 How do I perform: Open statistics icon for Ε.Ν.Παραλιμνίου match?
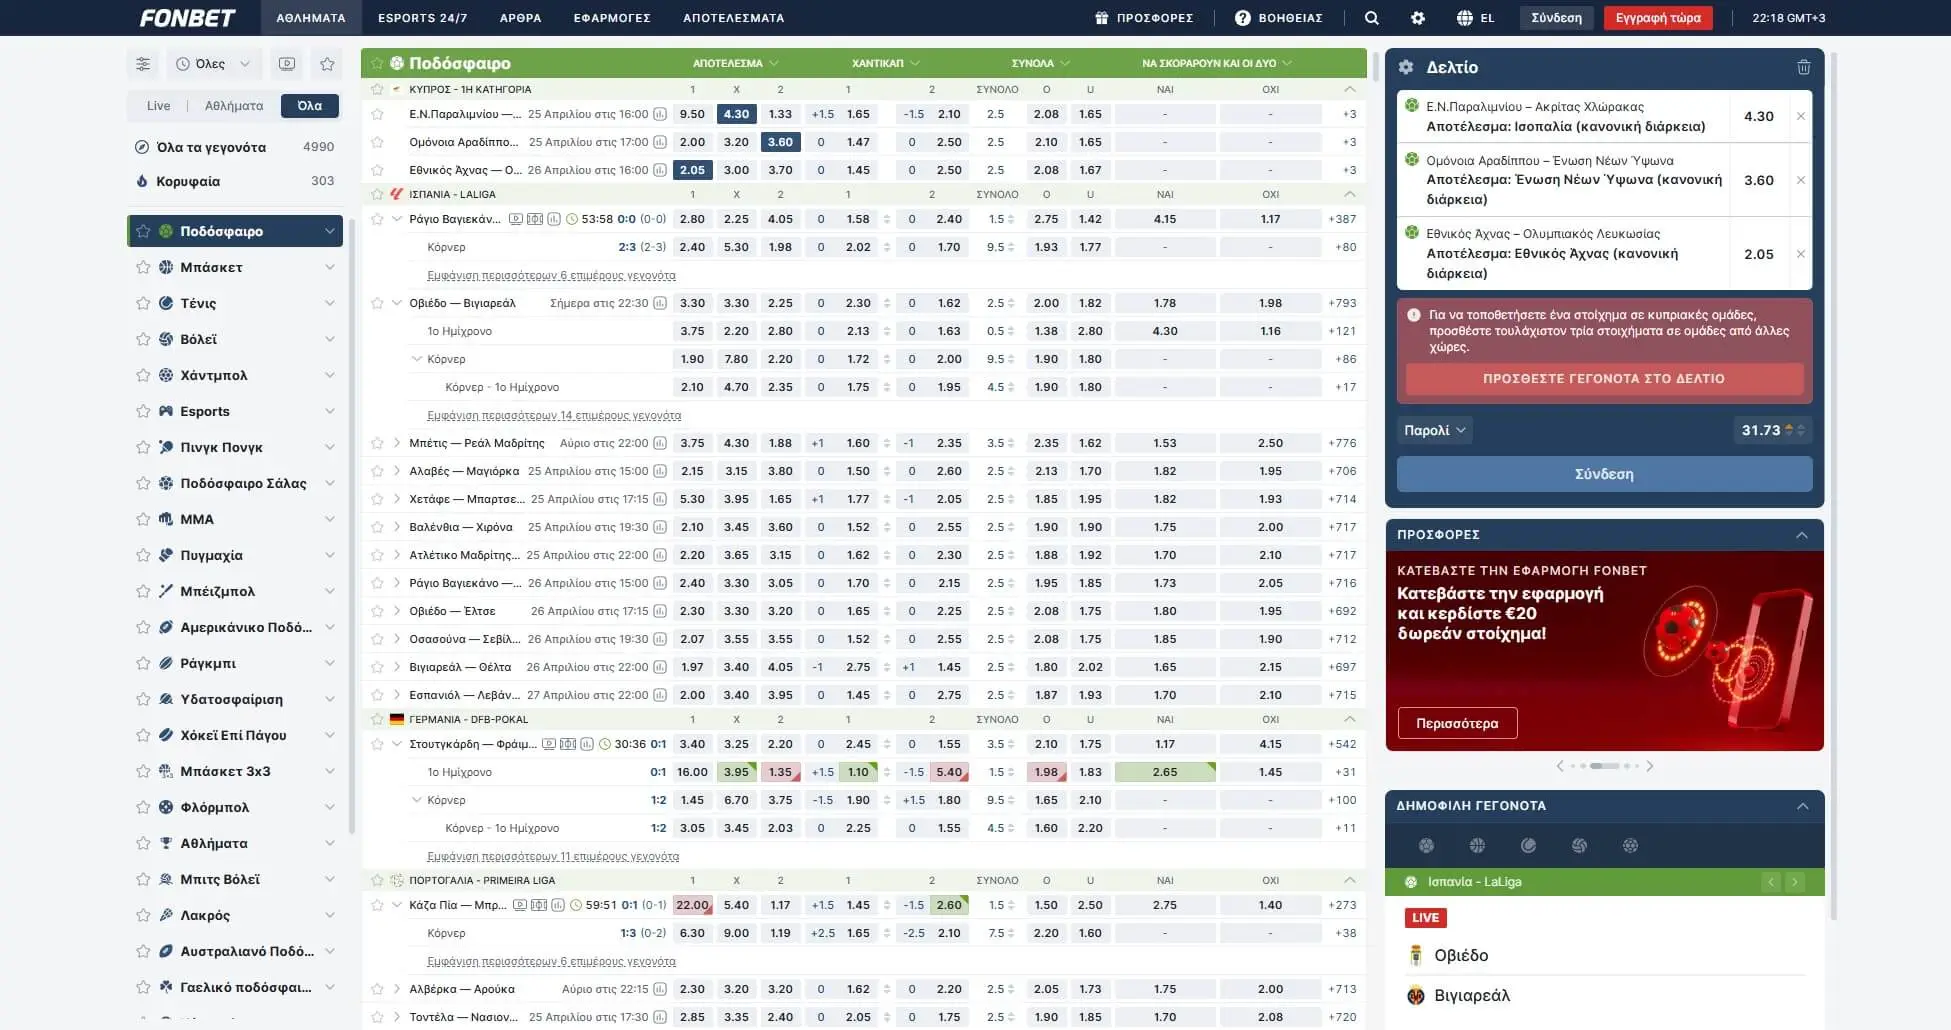coord(660,114)
